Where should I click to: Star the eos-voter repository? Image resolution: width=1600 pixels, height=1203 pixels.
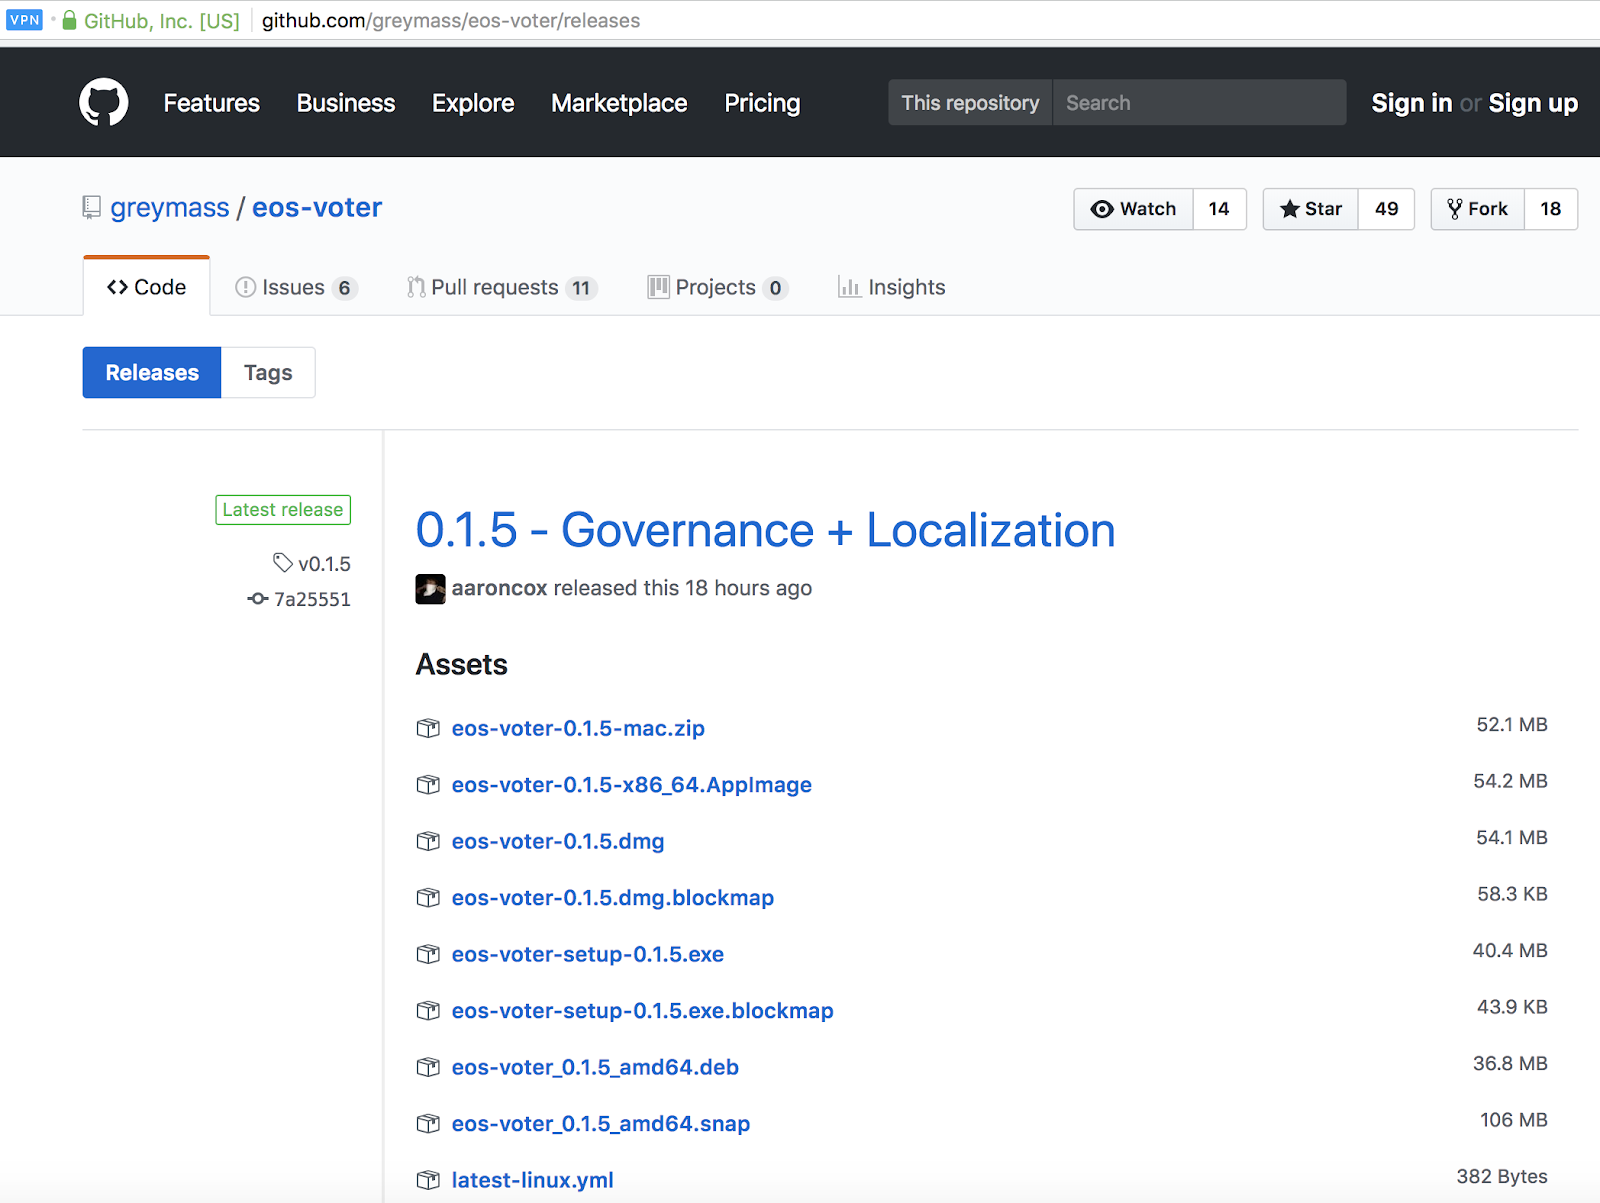(x=1311, y=209)
